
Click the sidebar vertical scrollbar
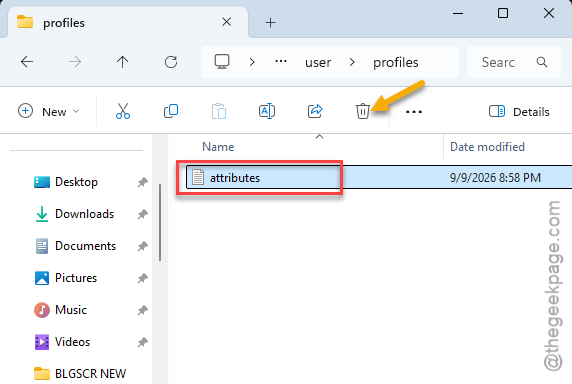pyautogui.click(x=160, y=222)
